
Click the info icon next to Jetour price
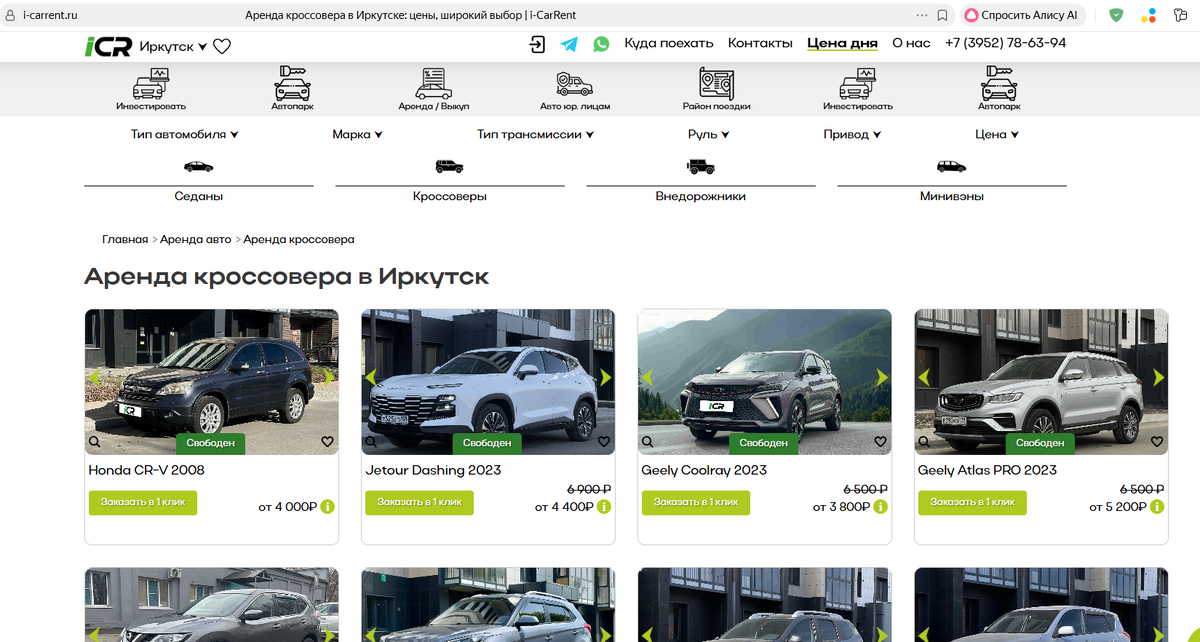[x=602, y=506]
